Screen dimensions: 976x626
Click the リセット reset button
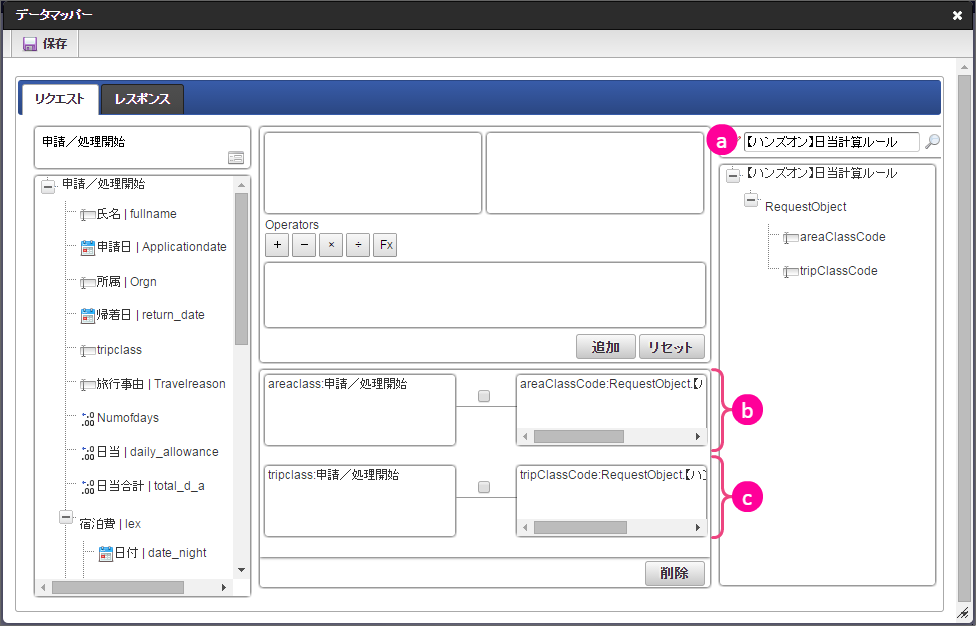(671, 347)
